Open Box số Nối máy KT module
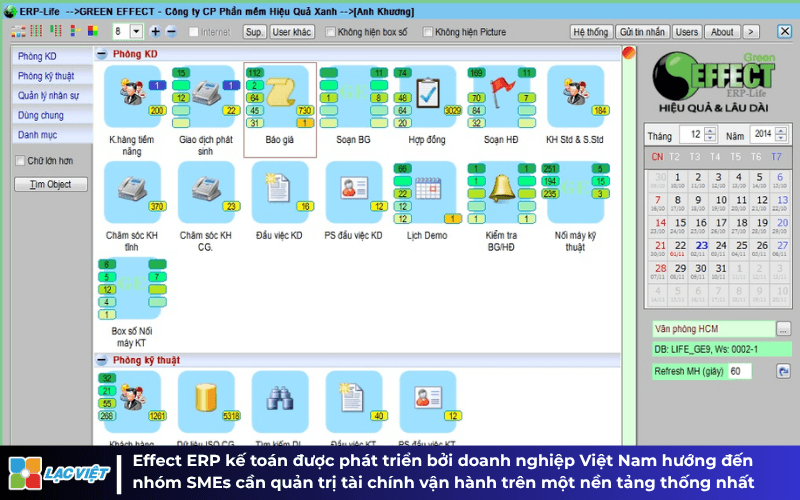The image size is (800, 500). tap(132, 288)
